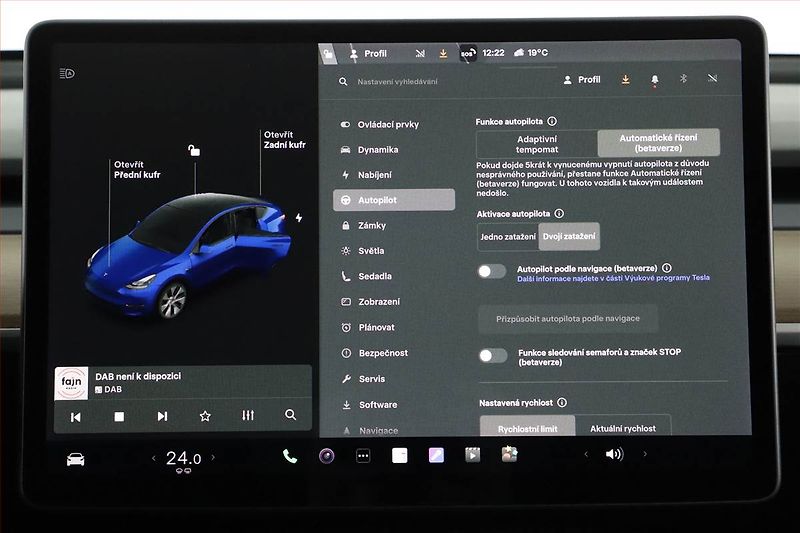Click the notification bell icon
The image size is (800, 533).
(x=655, y=80)
